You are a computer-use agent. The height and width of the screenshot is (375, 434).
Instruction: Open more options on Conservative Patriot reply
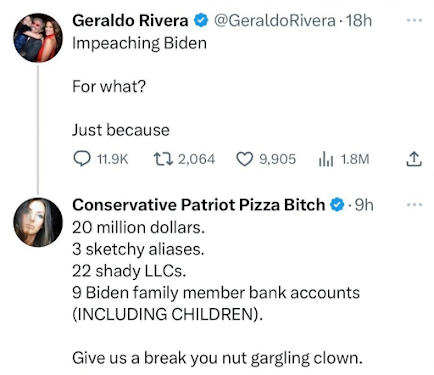[414, 204]
